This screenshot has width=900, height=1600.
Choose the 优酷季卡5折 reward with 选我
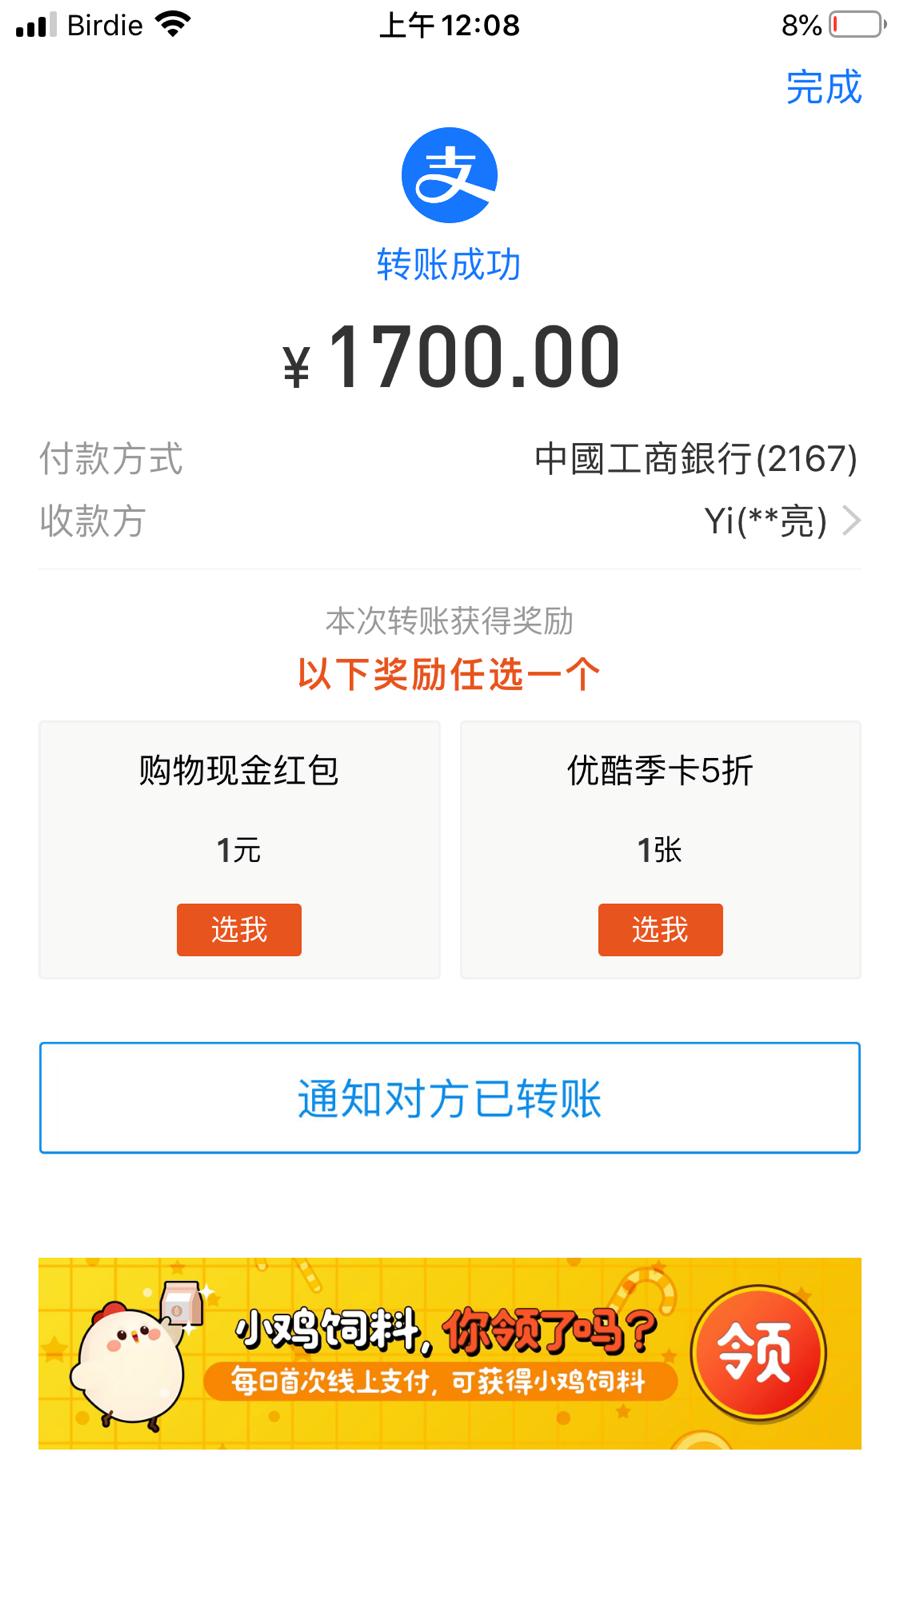pyautogui.click(x=660, y=930)
